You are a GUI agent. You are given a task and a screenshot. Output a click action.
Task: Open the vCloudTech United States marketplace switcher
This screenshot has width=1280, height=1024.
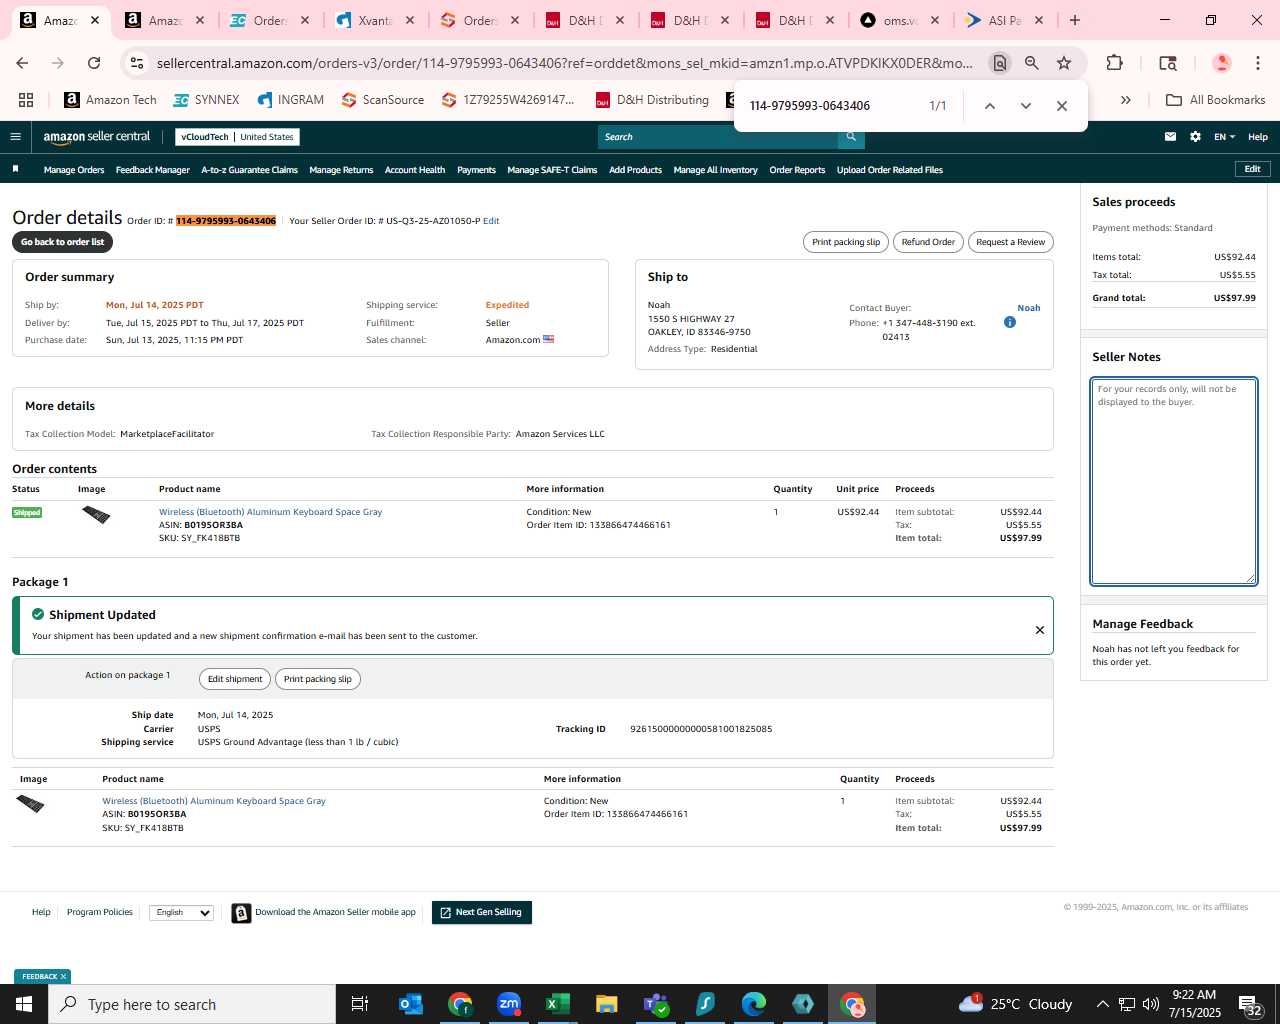[x=237, y=137]
